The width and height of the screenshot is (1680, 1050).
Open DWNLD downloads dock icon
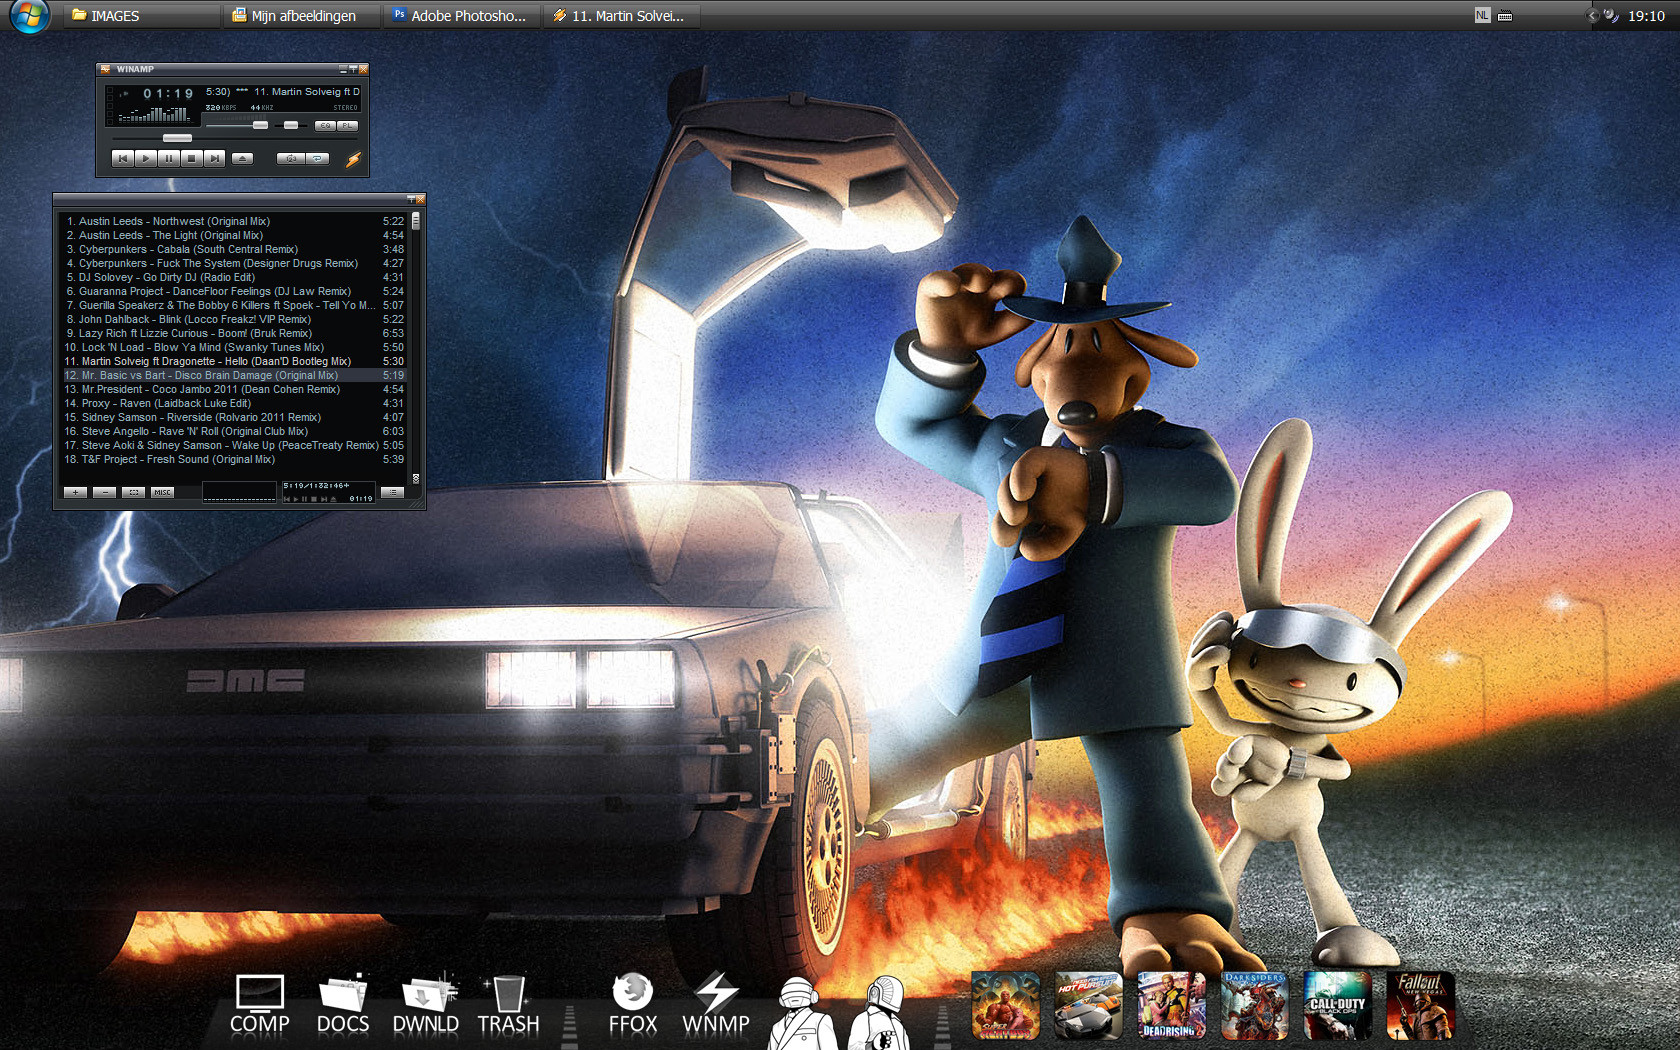pyautogui.click(x=426, y=1004)
